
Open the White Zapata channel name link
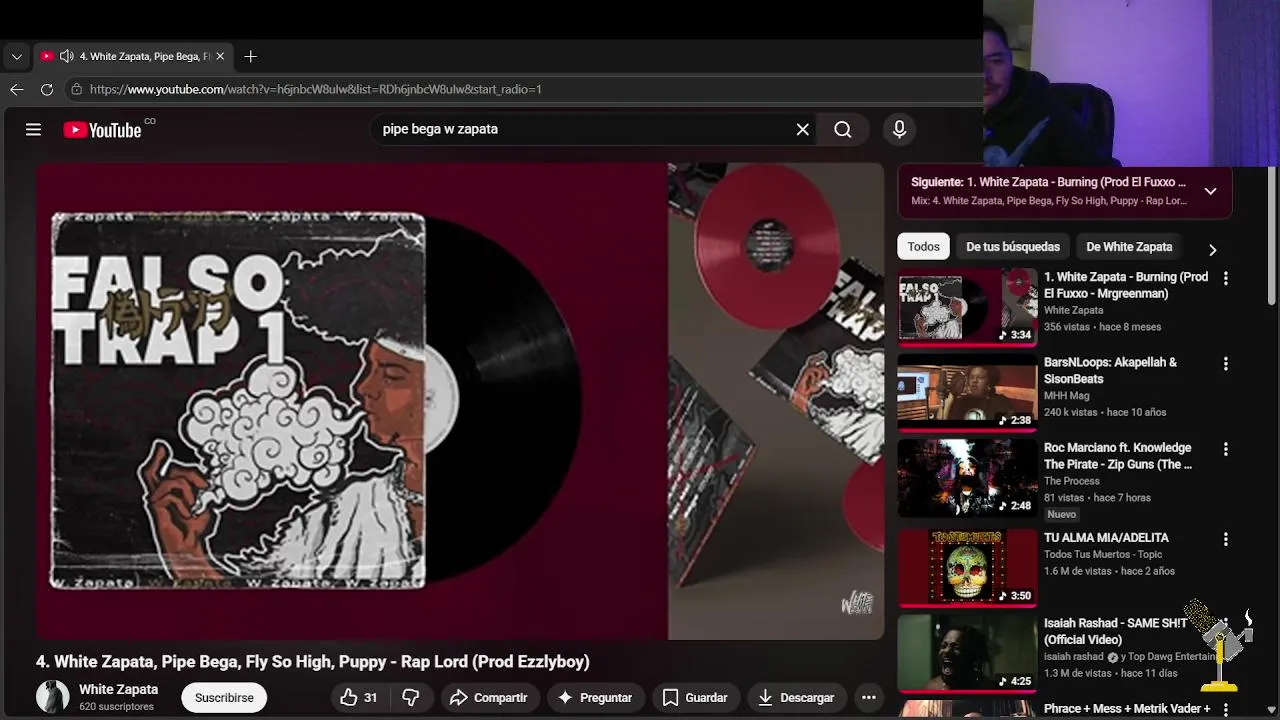click(x=118, y=690)
